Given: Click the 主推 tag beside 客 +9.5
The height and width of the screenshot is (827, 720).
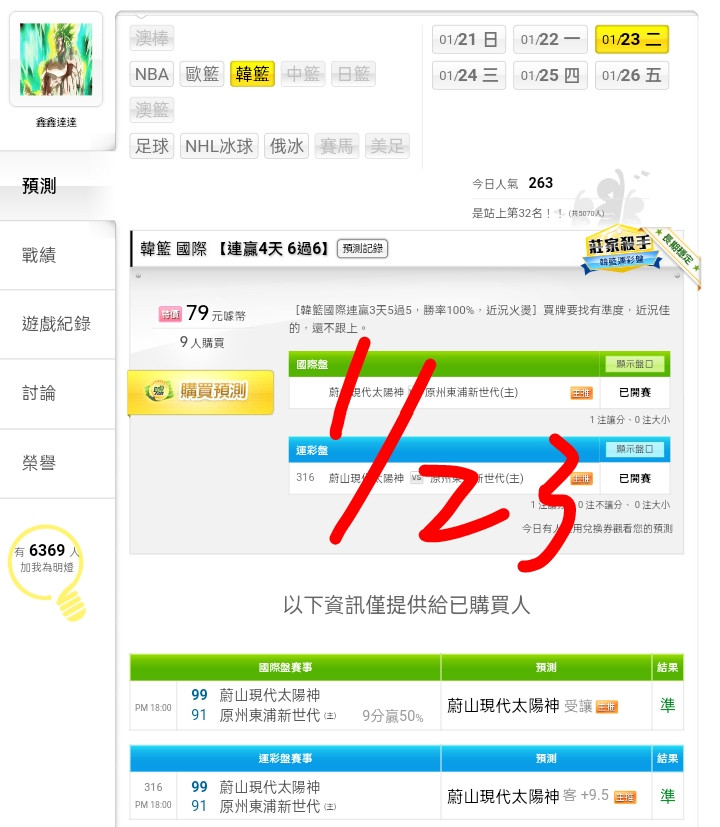Looking at the screenshot, I should (625, 797).
